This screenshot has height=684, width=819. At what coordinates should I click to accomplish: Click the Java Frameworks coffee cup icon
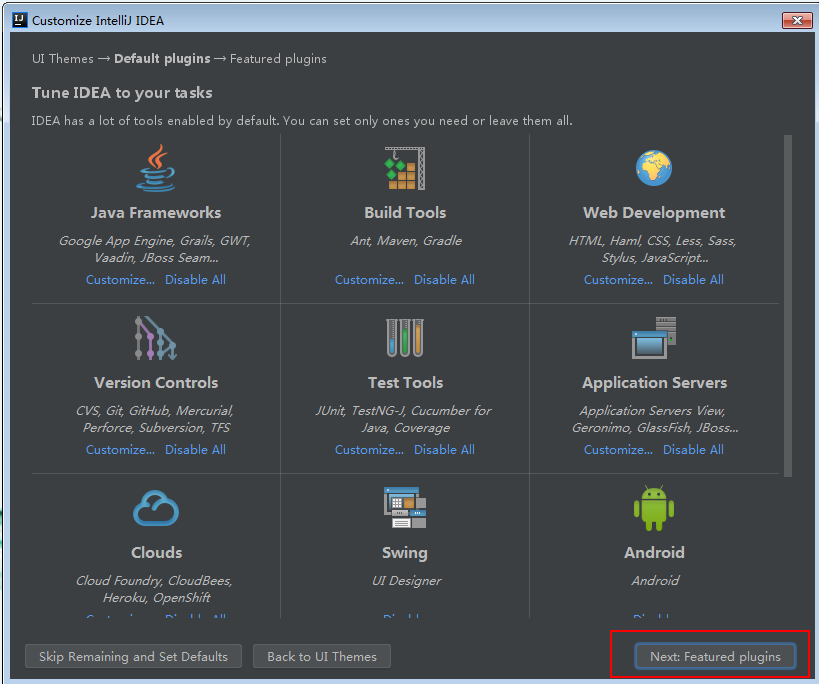(156, 168)
